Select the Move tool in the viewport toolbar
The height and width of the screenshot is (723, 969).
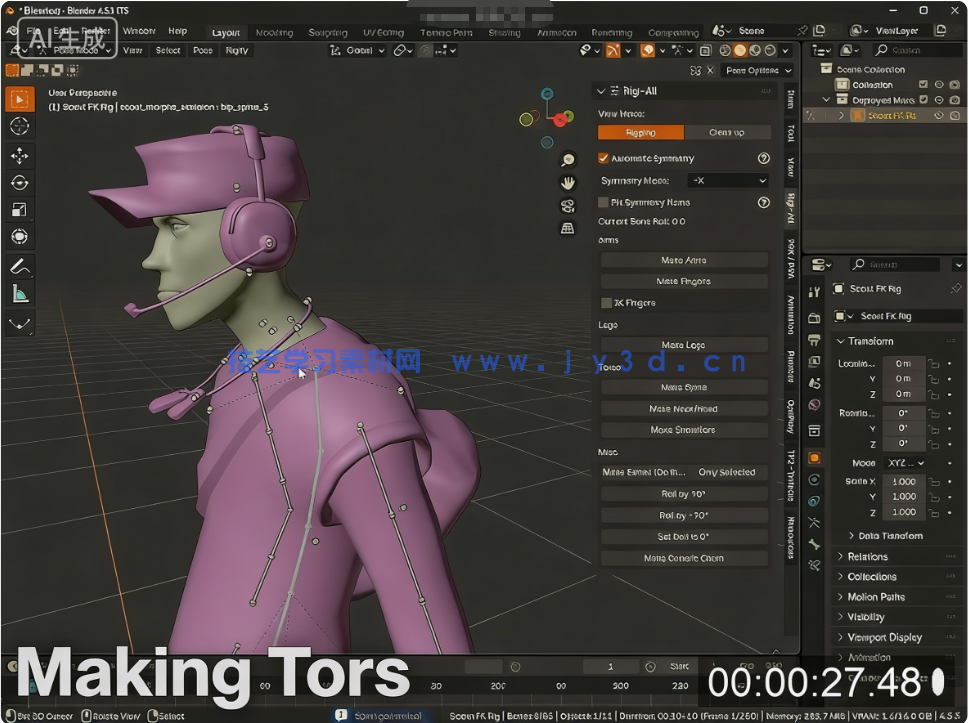(x=20, y=153)
